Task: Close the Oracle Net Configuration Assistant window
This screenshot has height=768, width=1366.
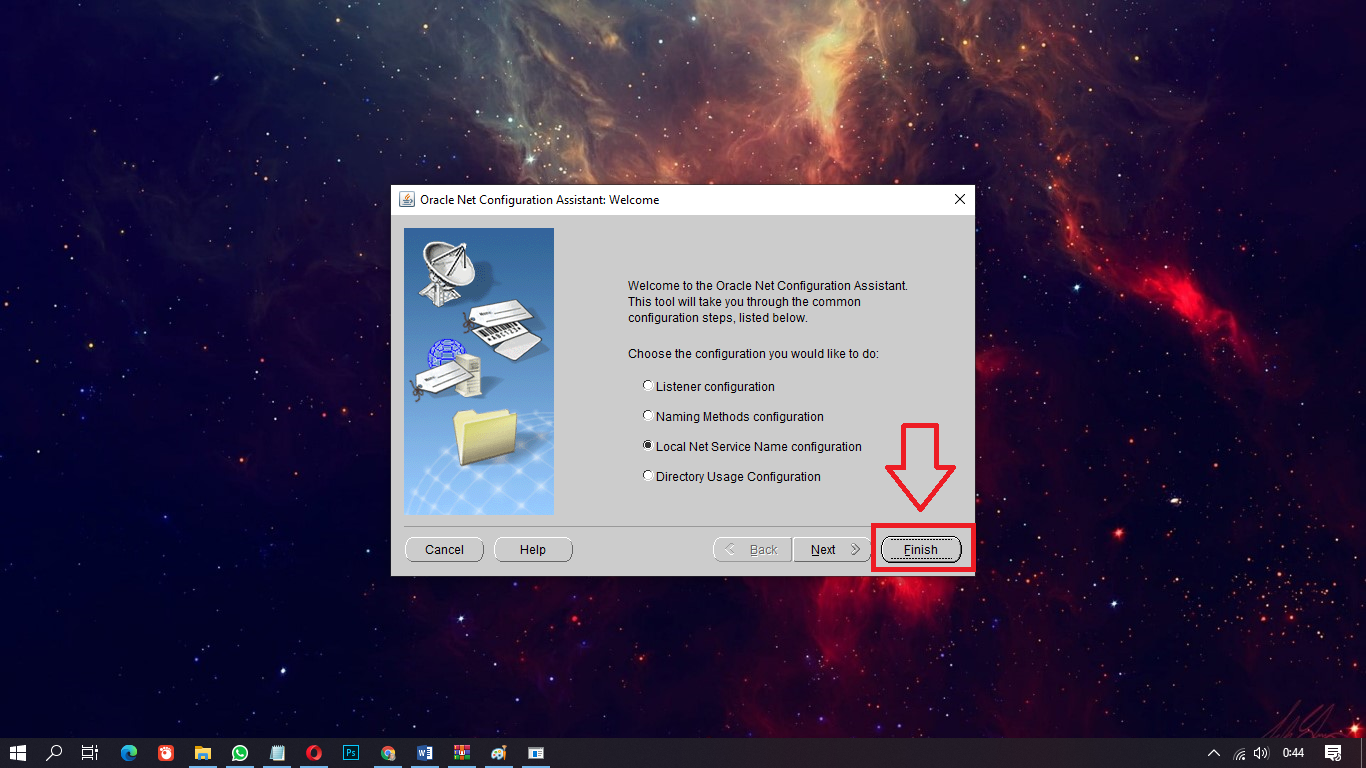Action: pyautogui.click(x=960, y=199)
